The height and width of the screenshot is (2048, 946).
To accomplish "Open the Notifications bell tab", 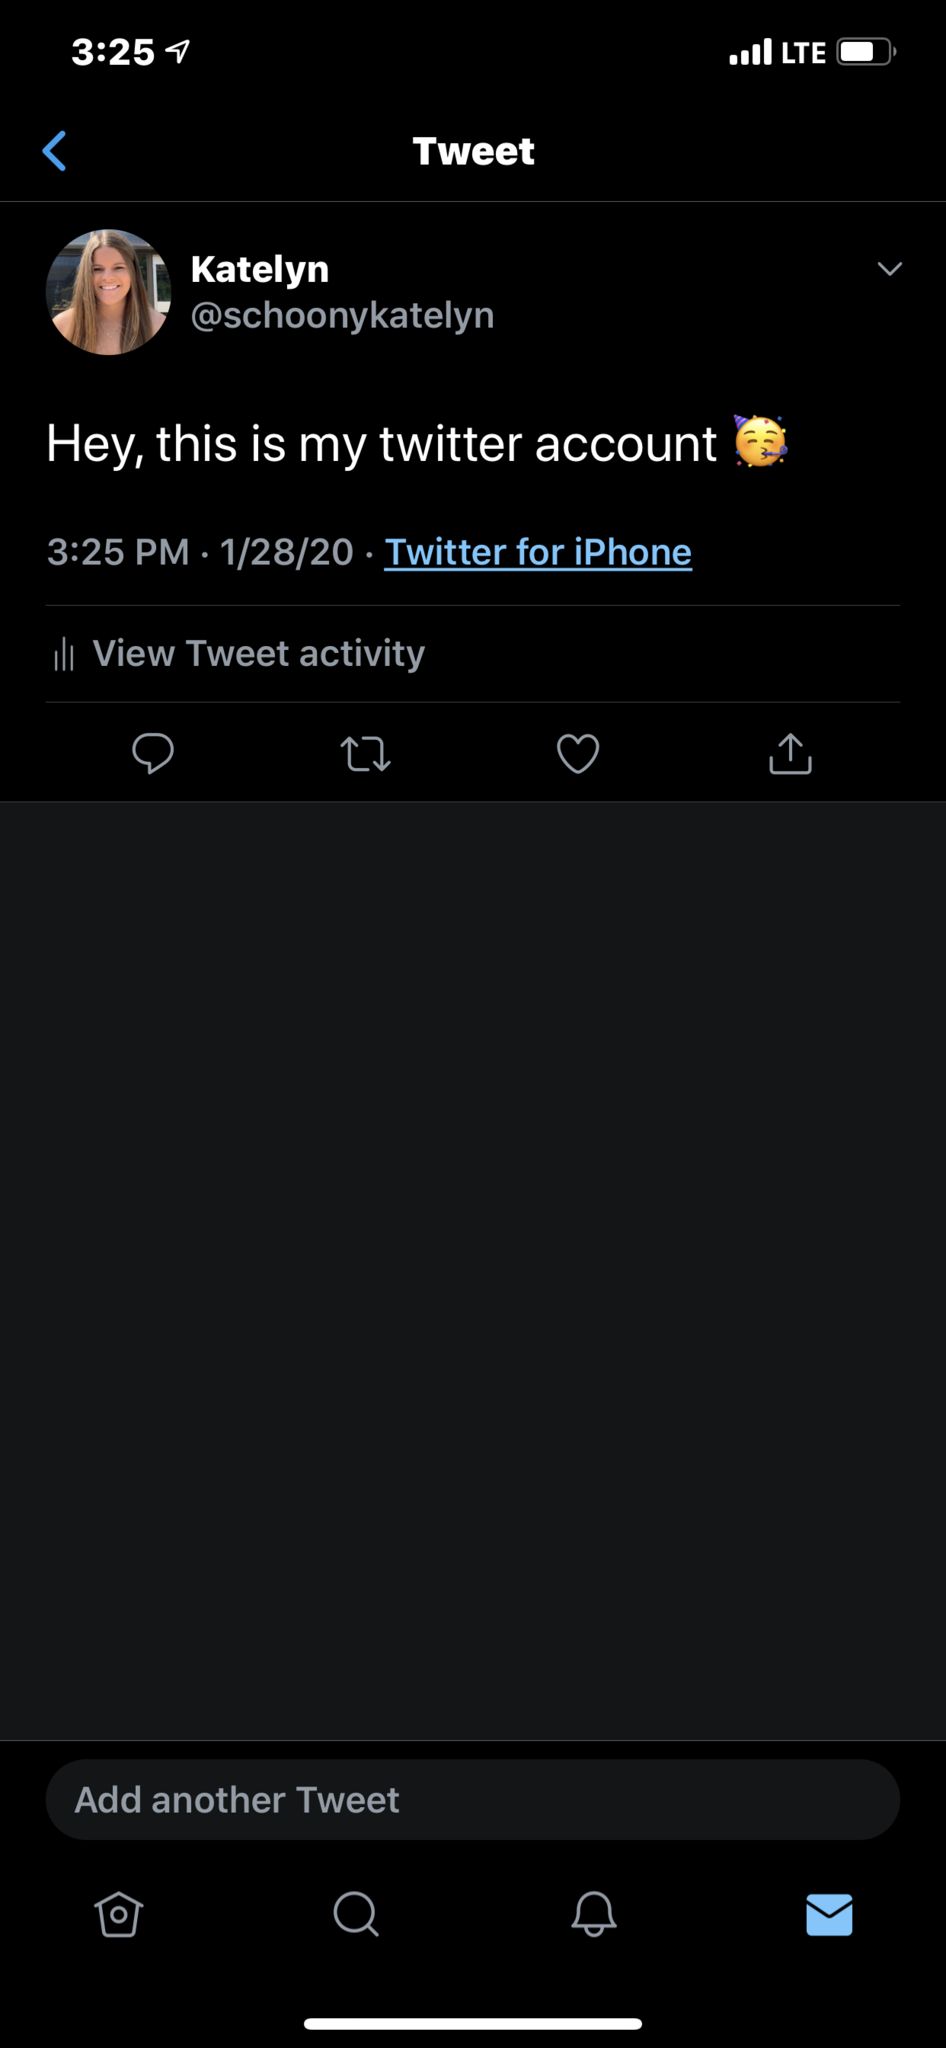I will tap(593, 1914).
